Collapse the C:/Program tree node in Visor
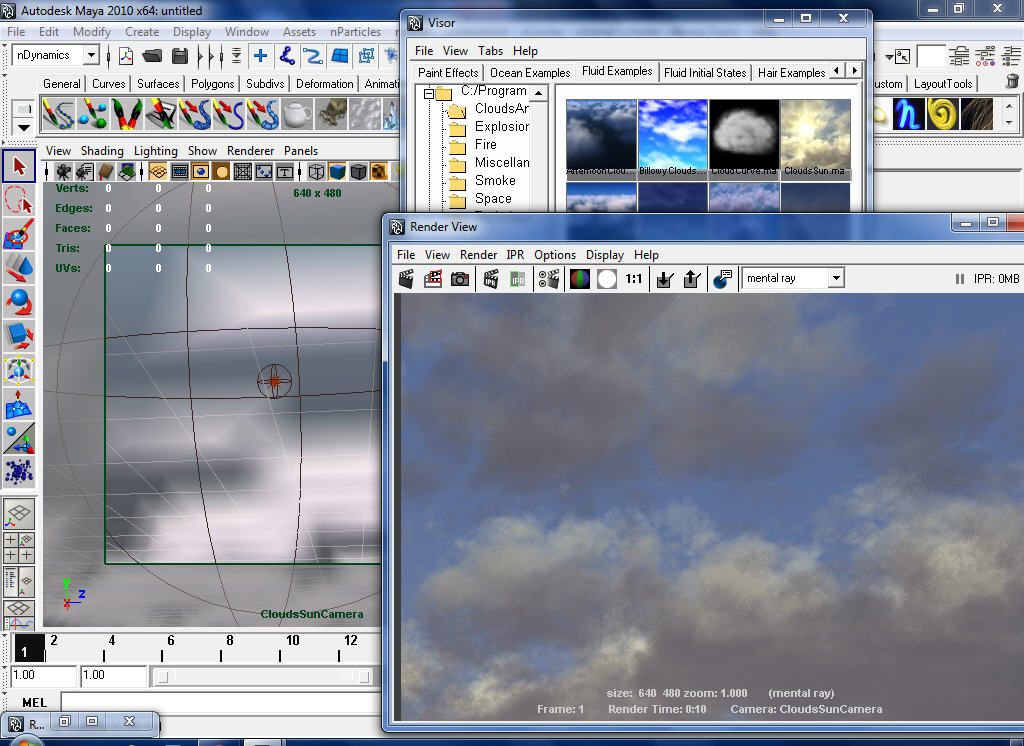Screen dimensions: 1024x746 tap(429, 93)
